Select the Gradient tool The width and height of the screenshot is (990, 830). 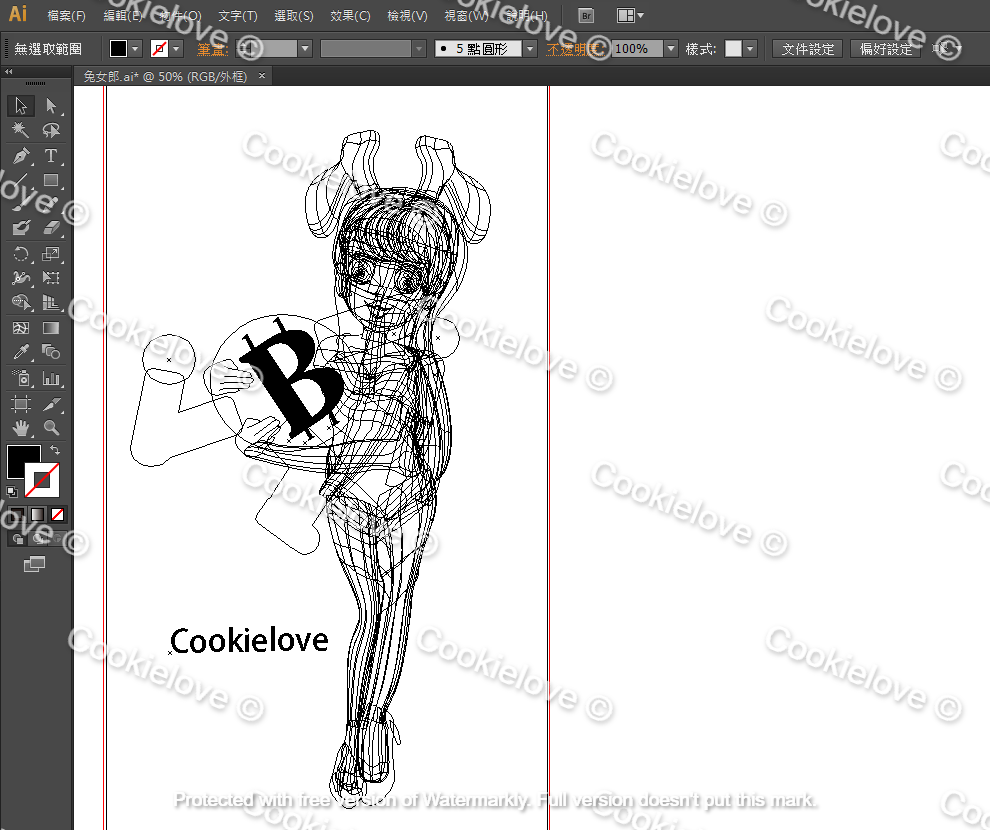click(x=51, y=328)
